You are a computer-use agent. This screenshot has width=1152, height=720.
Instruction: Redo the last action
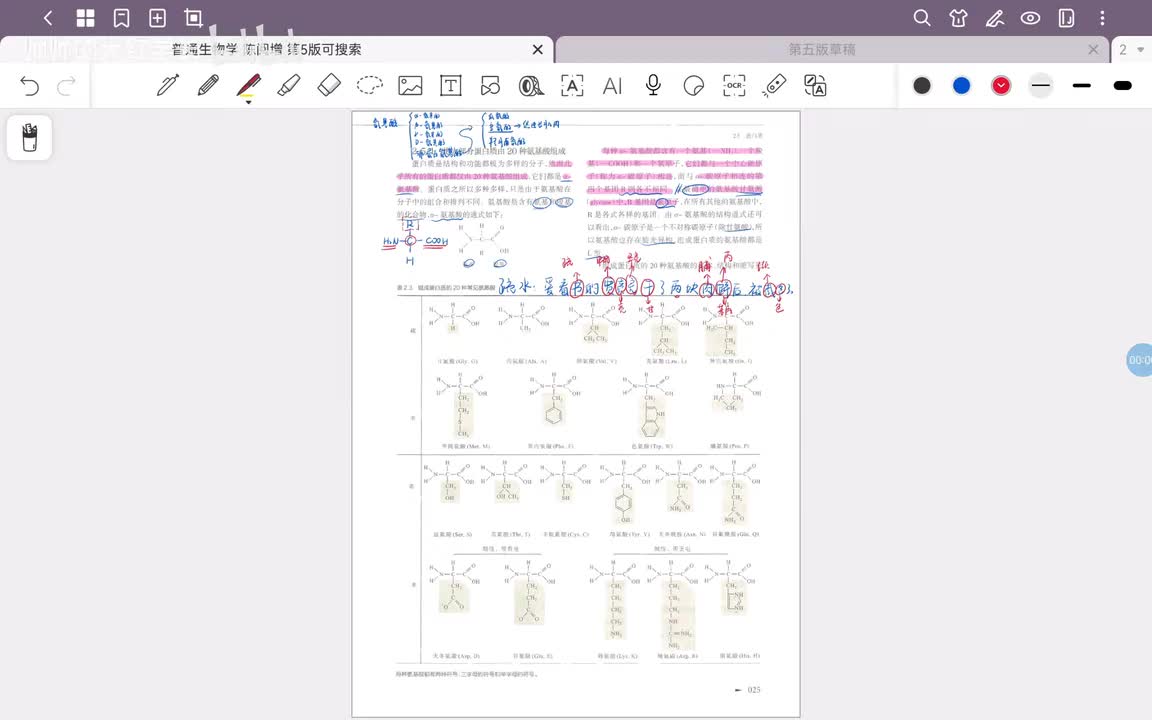(66, 86)
